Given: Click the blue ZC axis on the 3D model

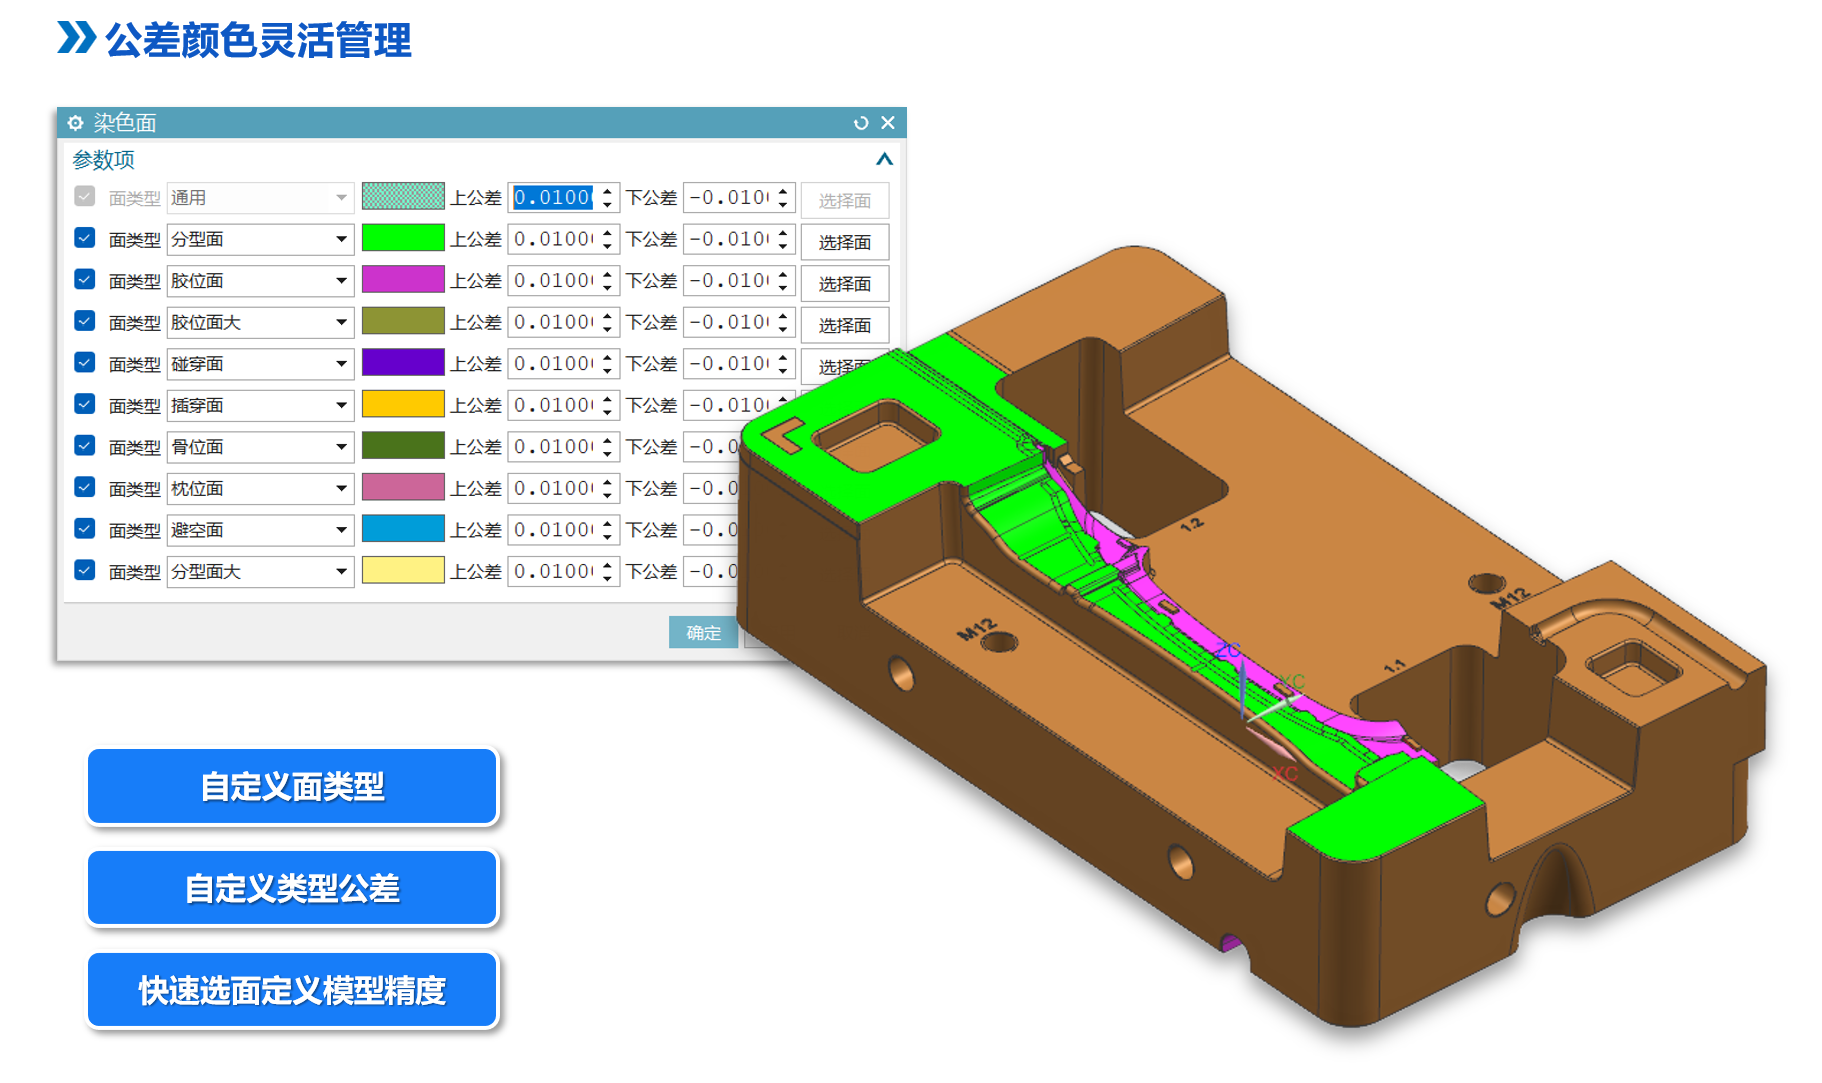Looking at the screenshot, I should [x=1241, y=685].
